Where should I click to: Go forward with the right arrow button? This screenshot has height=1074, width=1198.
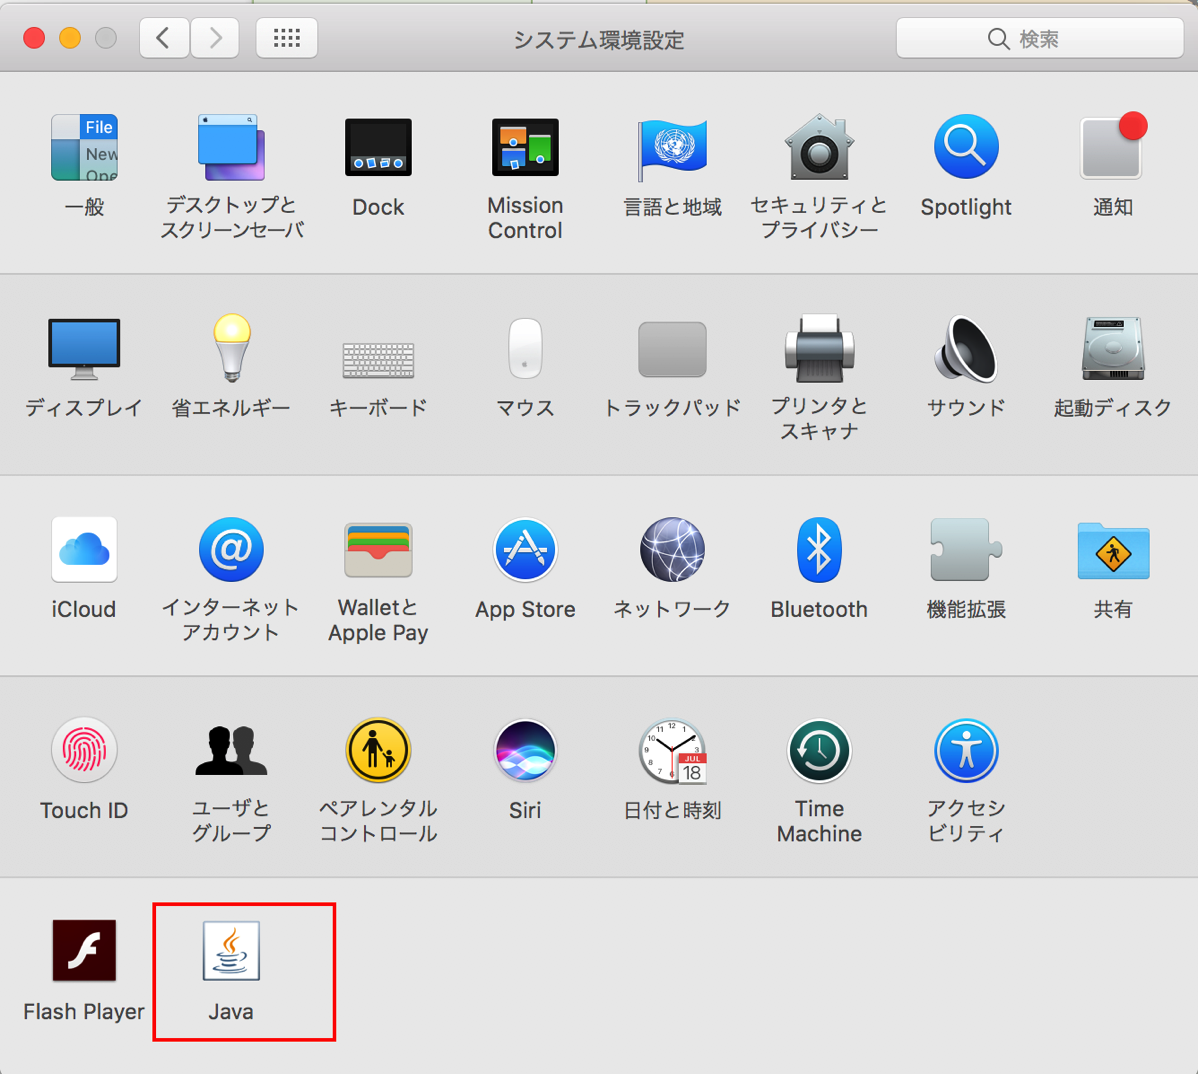215,38
